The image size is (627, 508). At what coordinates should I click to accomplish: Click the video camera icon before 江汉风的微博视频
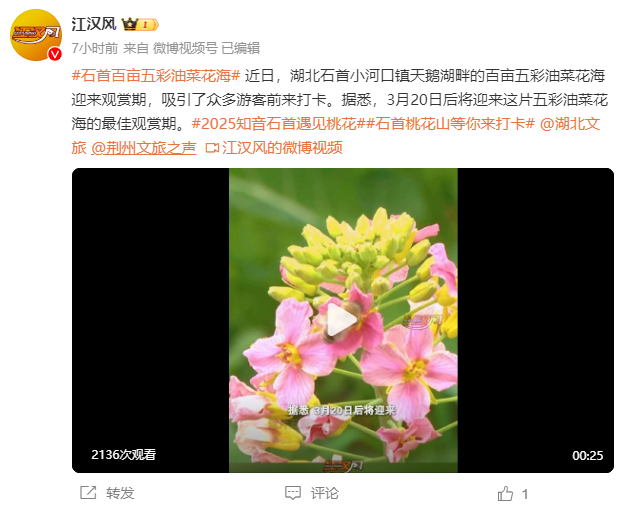click(x=212, y=148)
